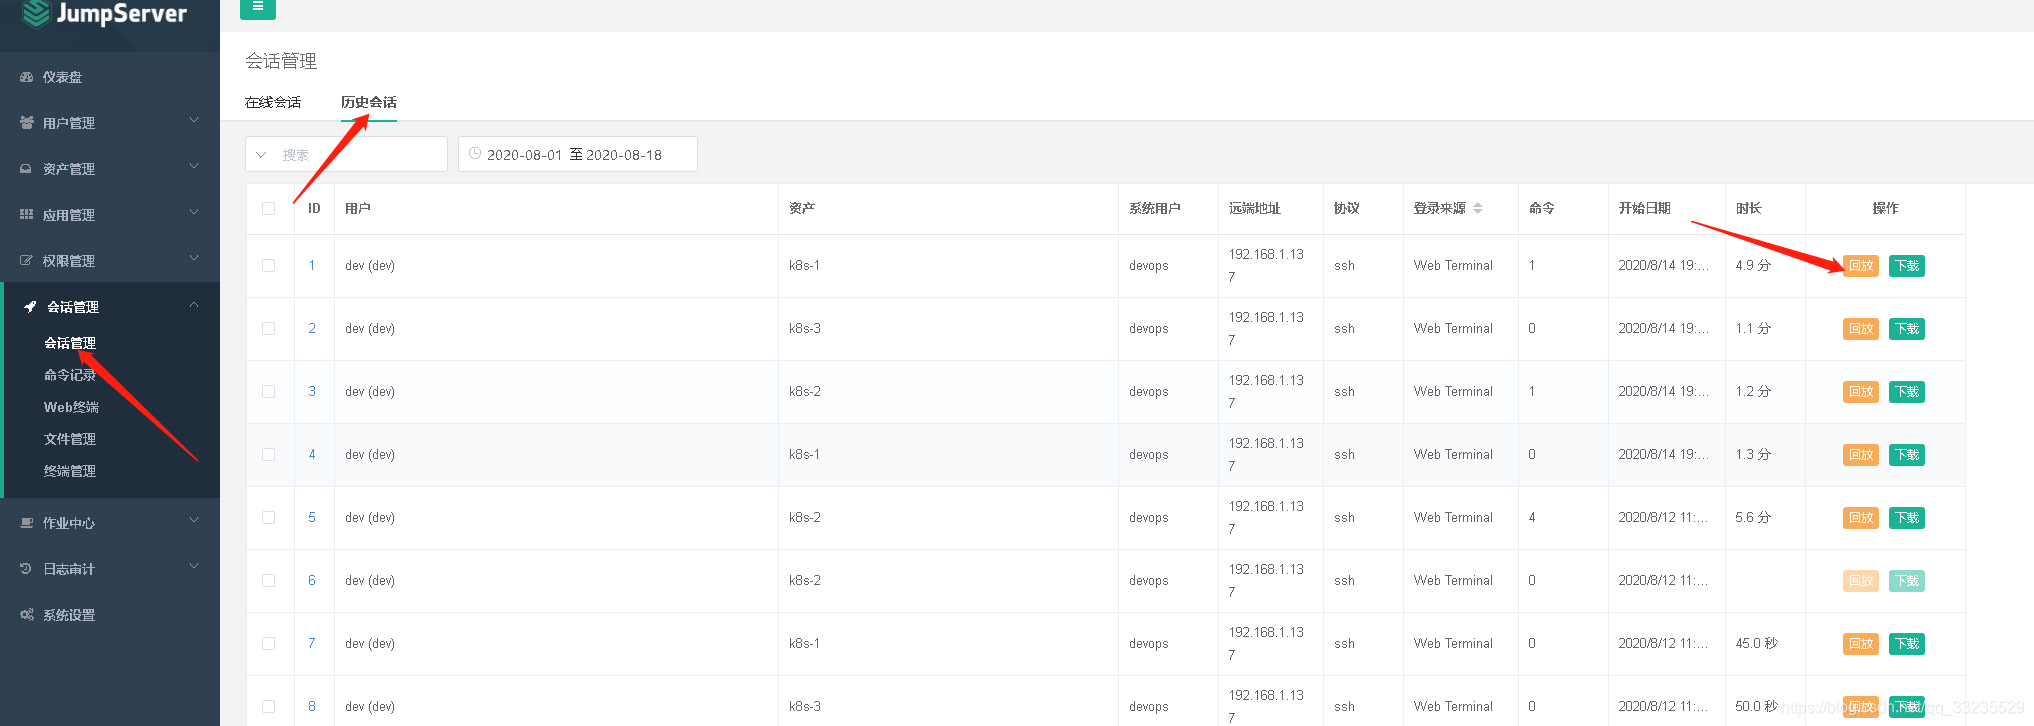Switch to 历史会话 tab
The image size is (2034, 726).
369,102
